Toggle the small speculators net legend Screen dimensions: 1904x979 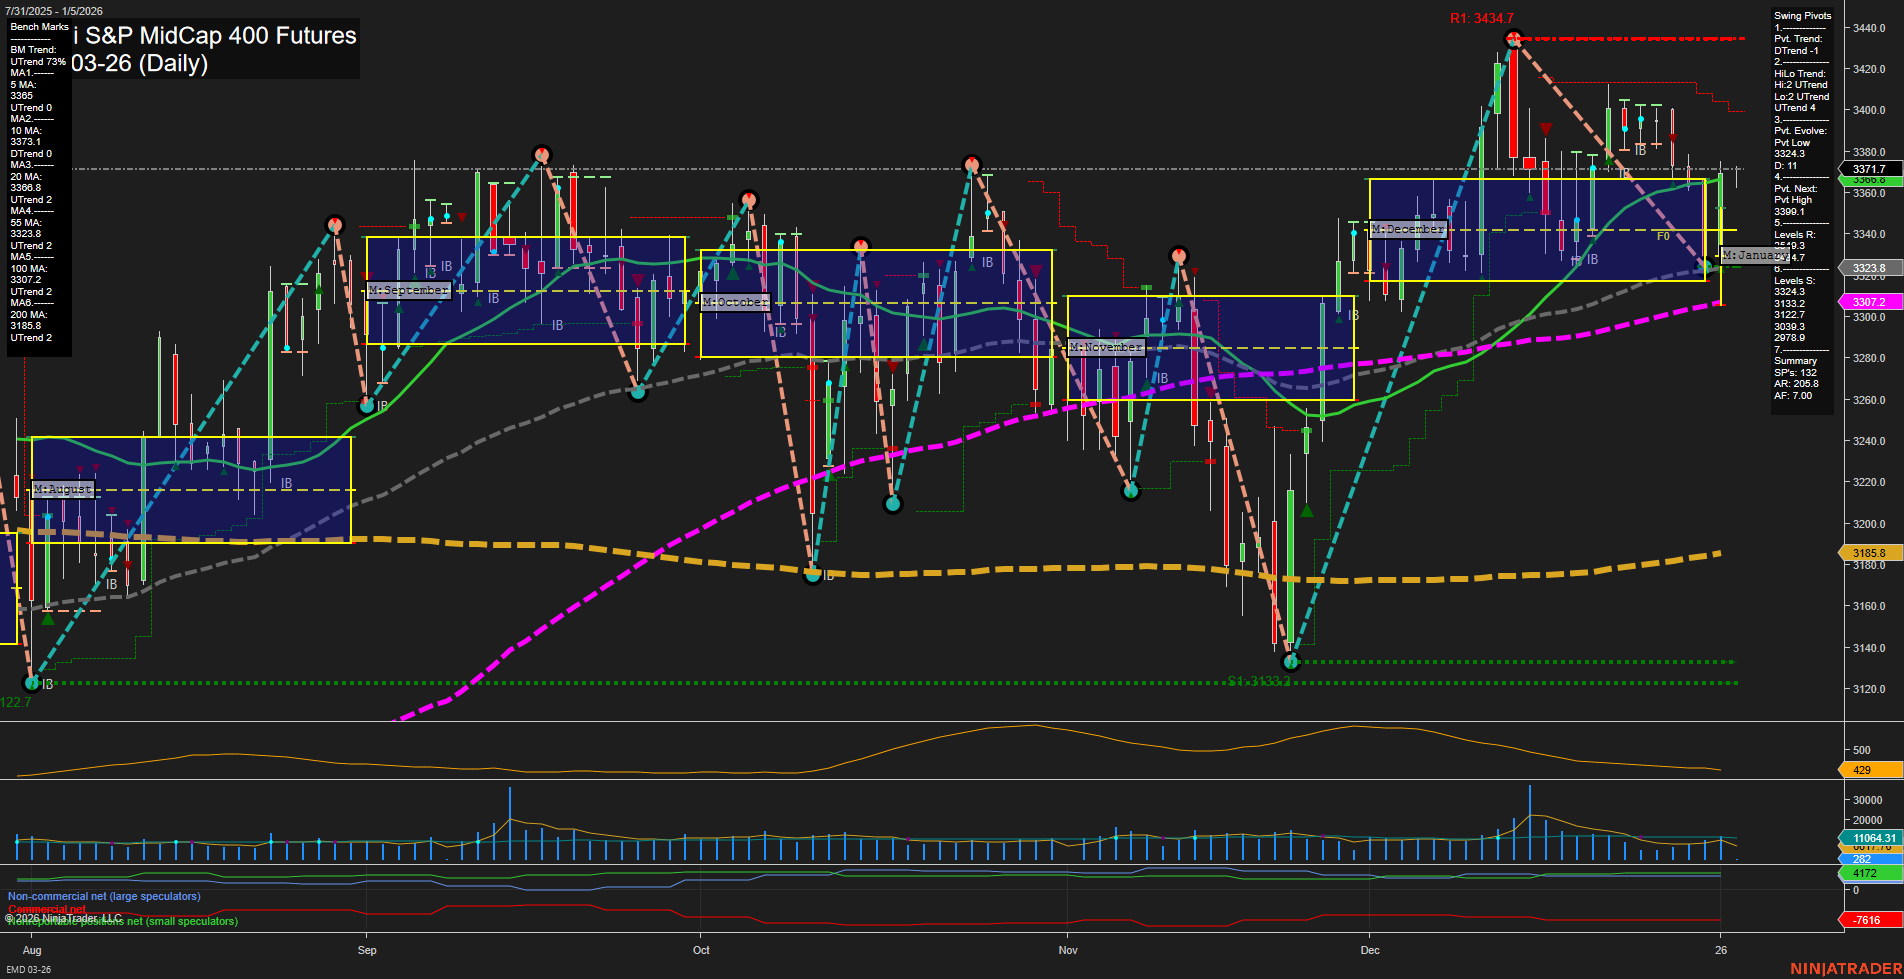click(120, 921)
